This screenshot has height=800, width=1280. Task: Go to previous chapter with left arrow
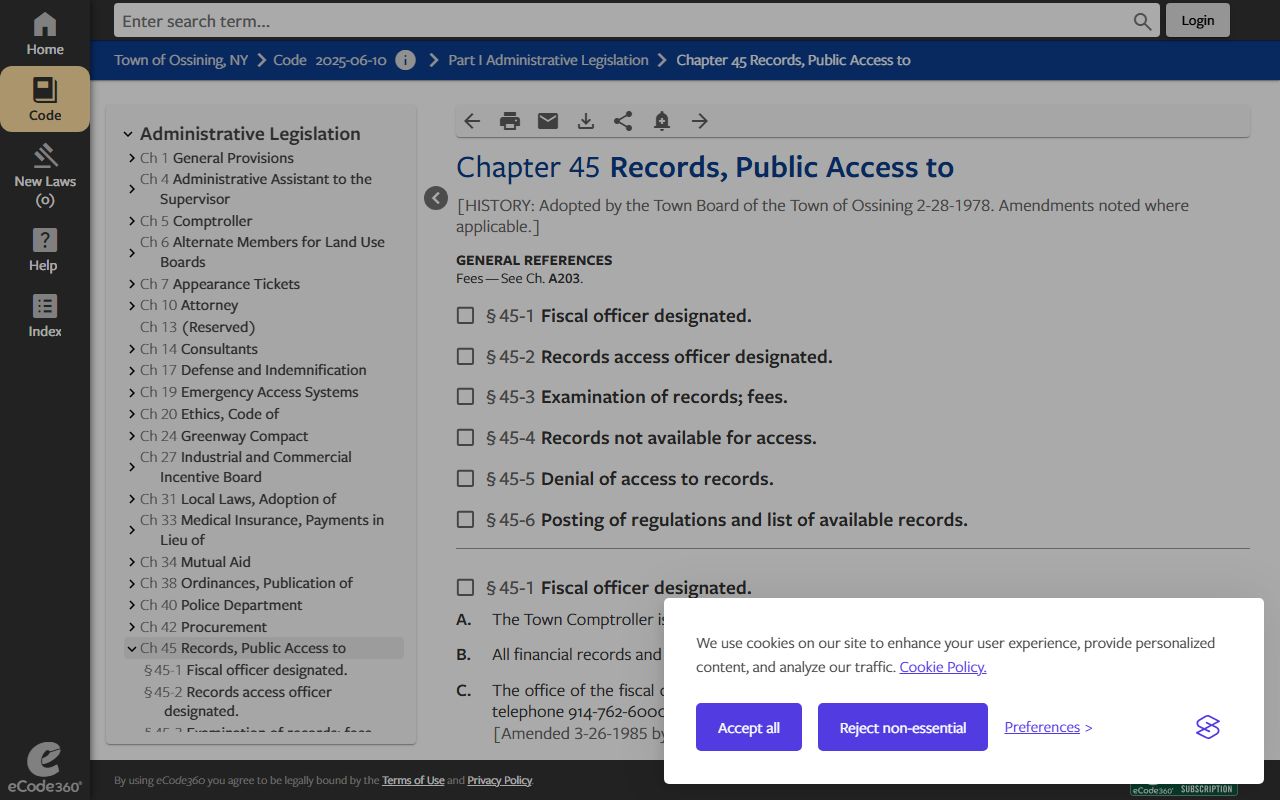coord(472,121)
